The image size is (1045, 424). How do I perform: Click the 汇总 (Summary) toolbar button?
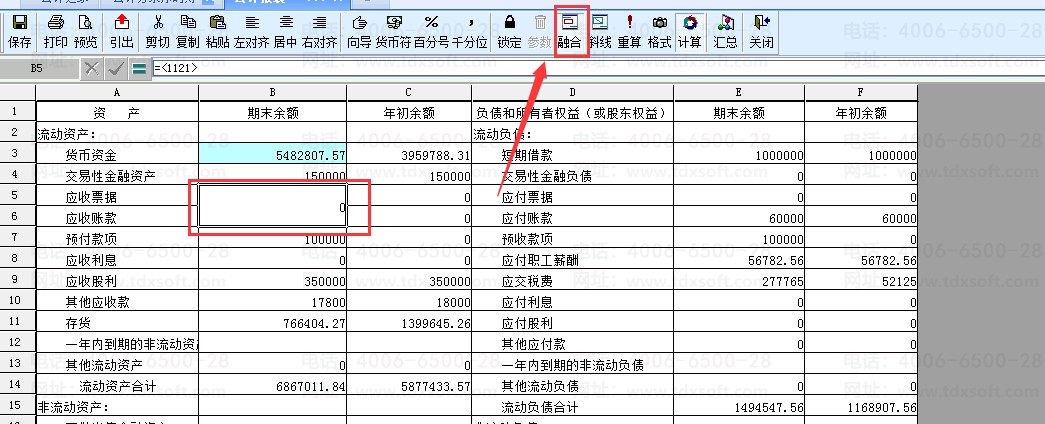click(x=726, y=32)
